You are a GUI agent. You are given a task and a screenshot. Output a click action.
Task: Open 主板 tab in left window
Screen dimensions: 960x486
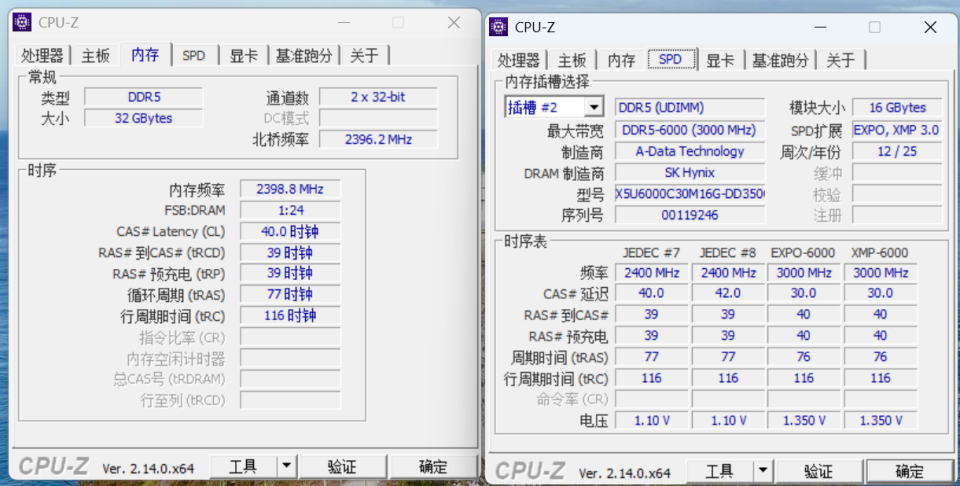coord(96,56)
